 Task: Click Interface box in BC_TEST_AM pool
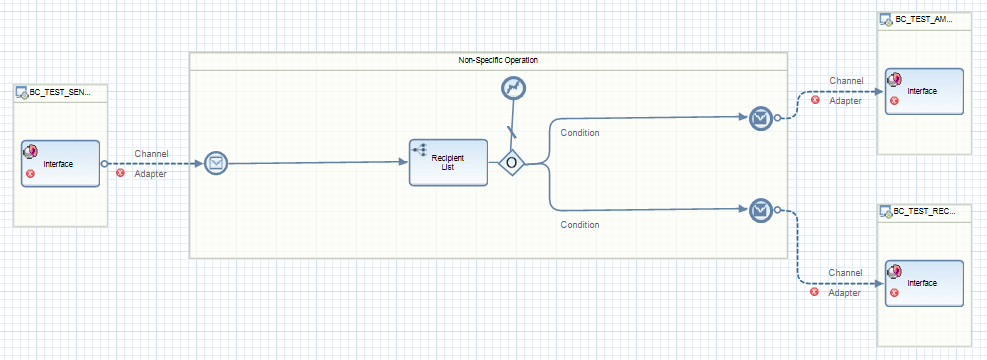pos(924,91)
